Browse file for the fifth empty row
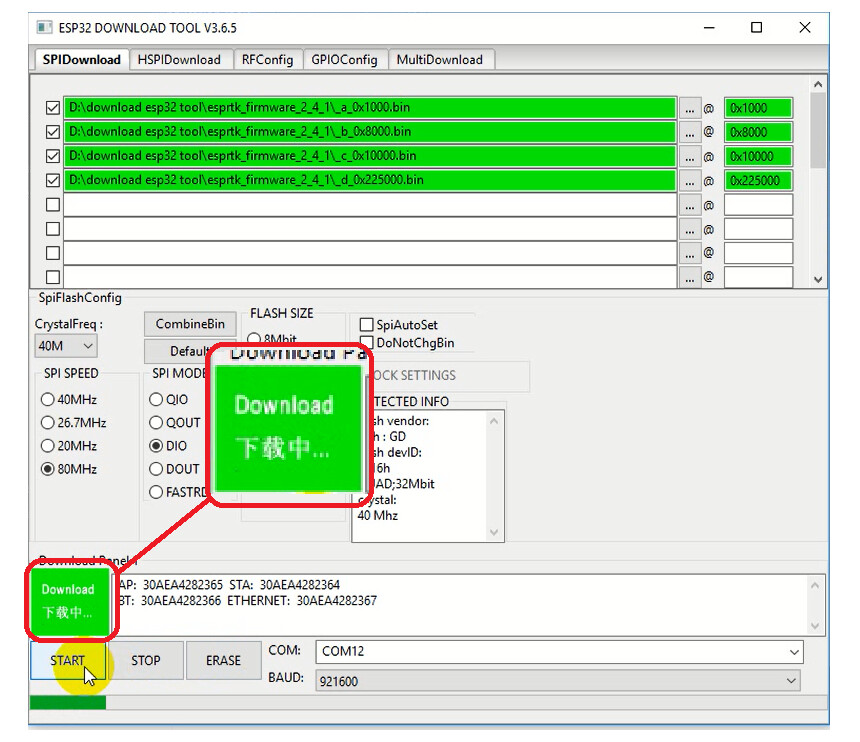The image size is (860, 742). coord(689,205)
